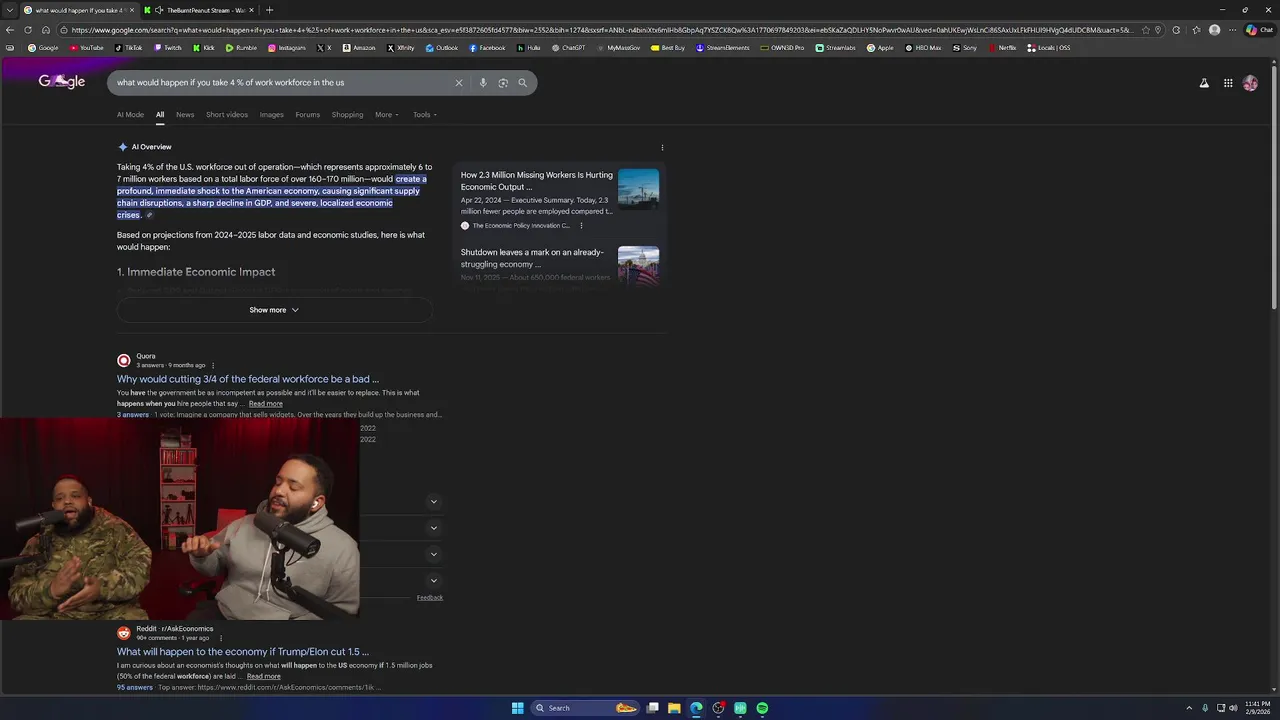Click the Feedback link
The height and width of the screenshot is (720, 1280).
[430, 598]
